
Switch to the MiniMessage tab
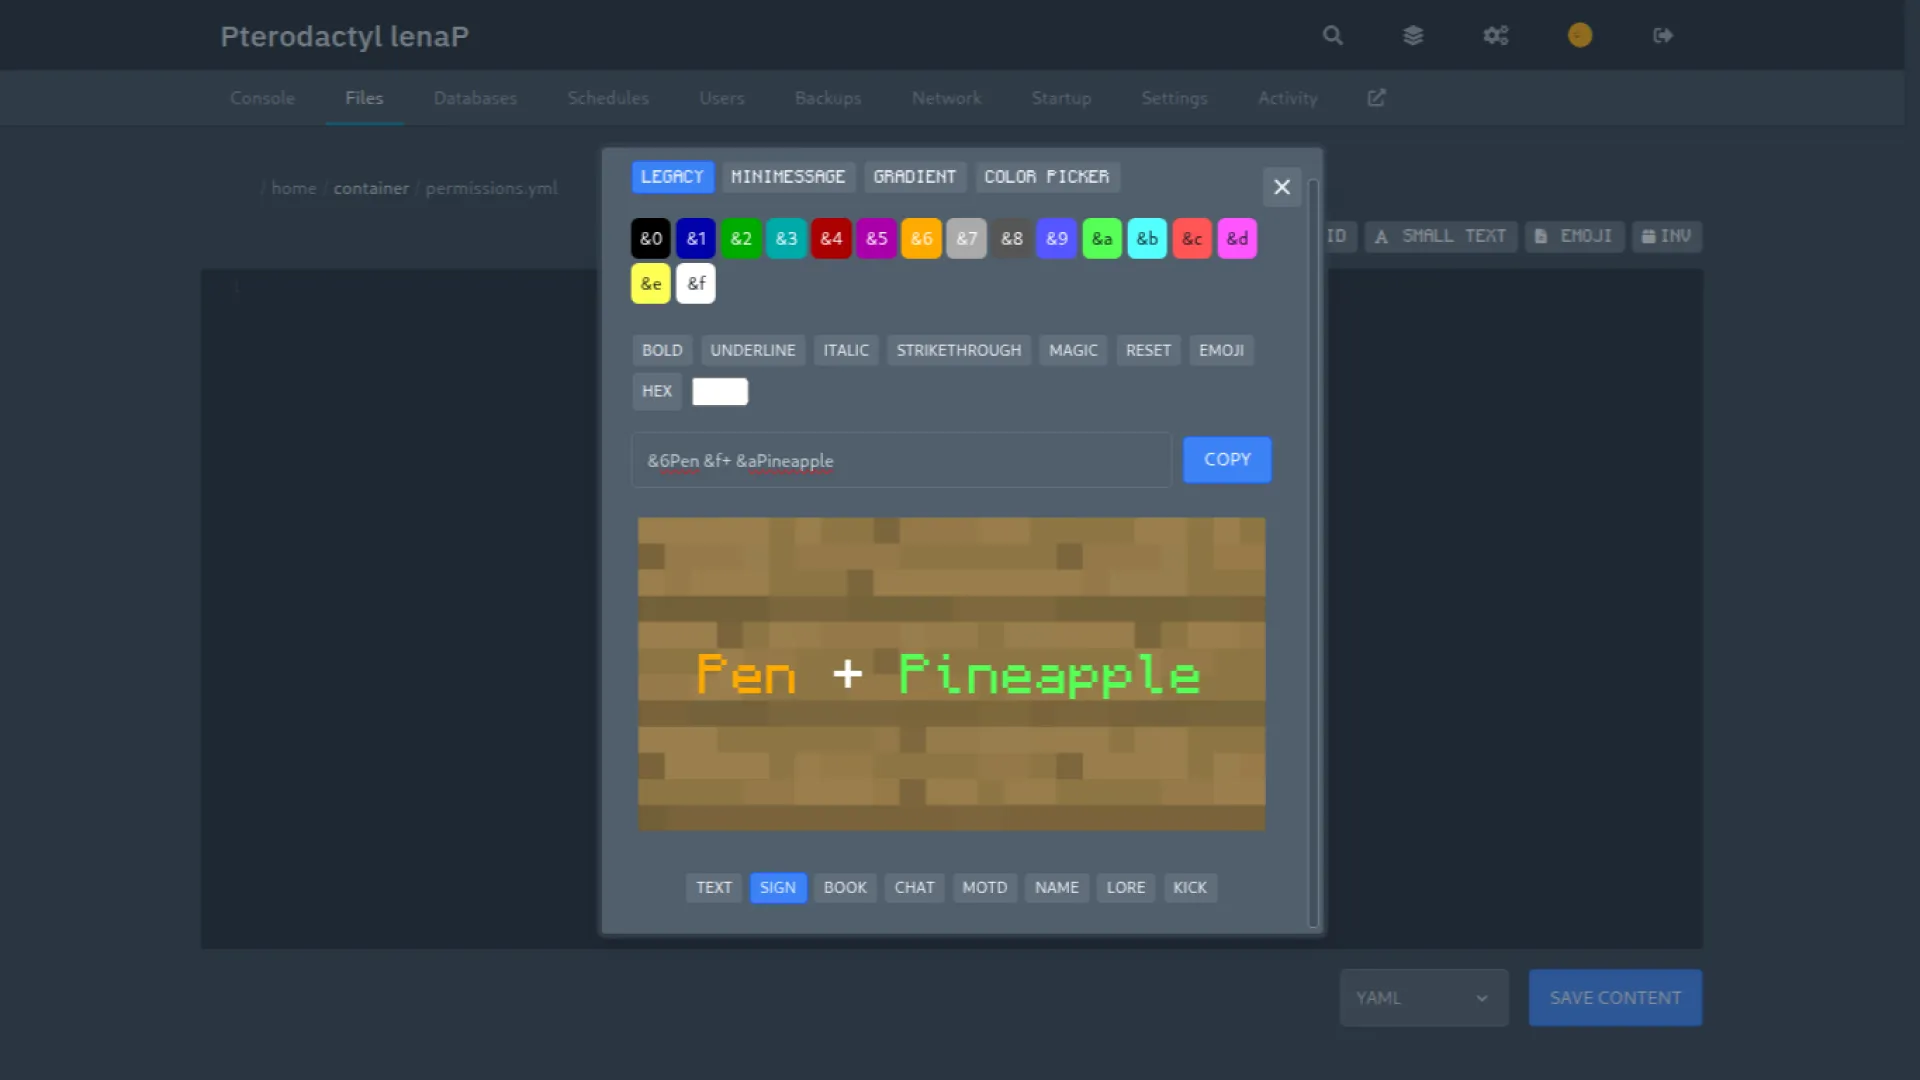pyautogui.click(x=788, y=177)
